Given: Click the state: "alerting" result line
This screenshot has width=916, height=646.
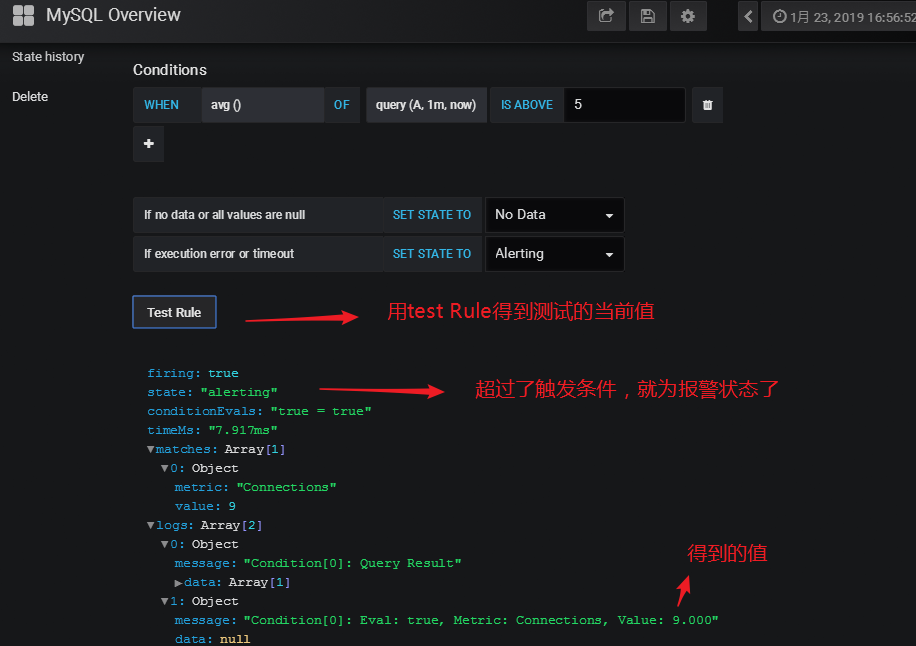Looking at the screenshot, I should pyautogui.click(x=212, y=392).
